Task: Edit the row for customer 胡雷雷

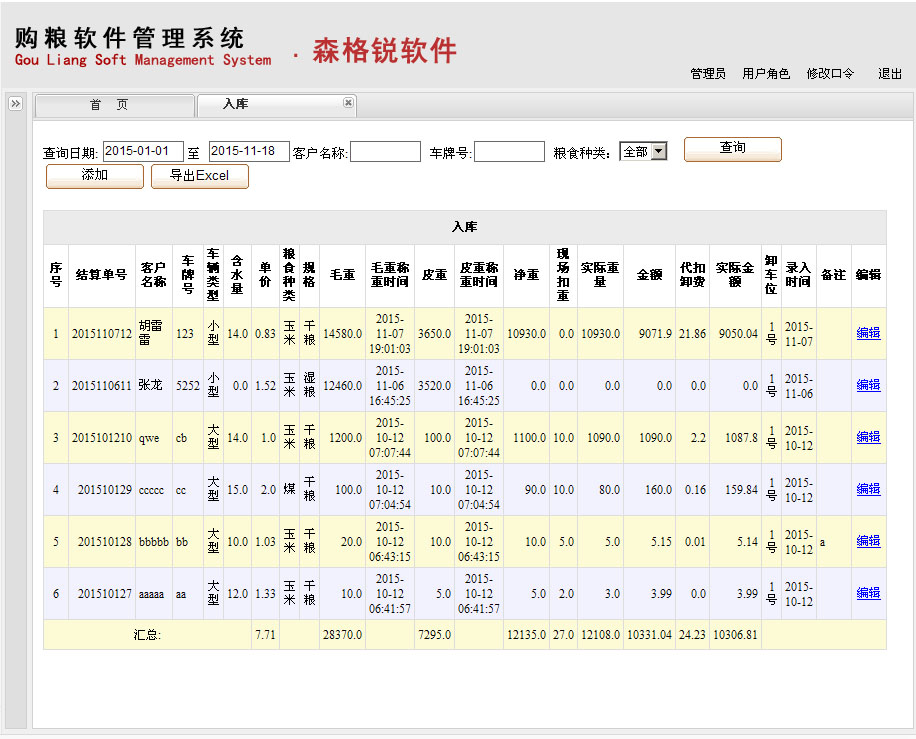Action: [868, 334]
